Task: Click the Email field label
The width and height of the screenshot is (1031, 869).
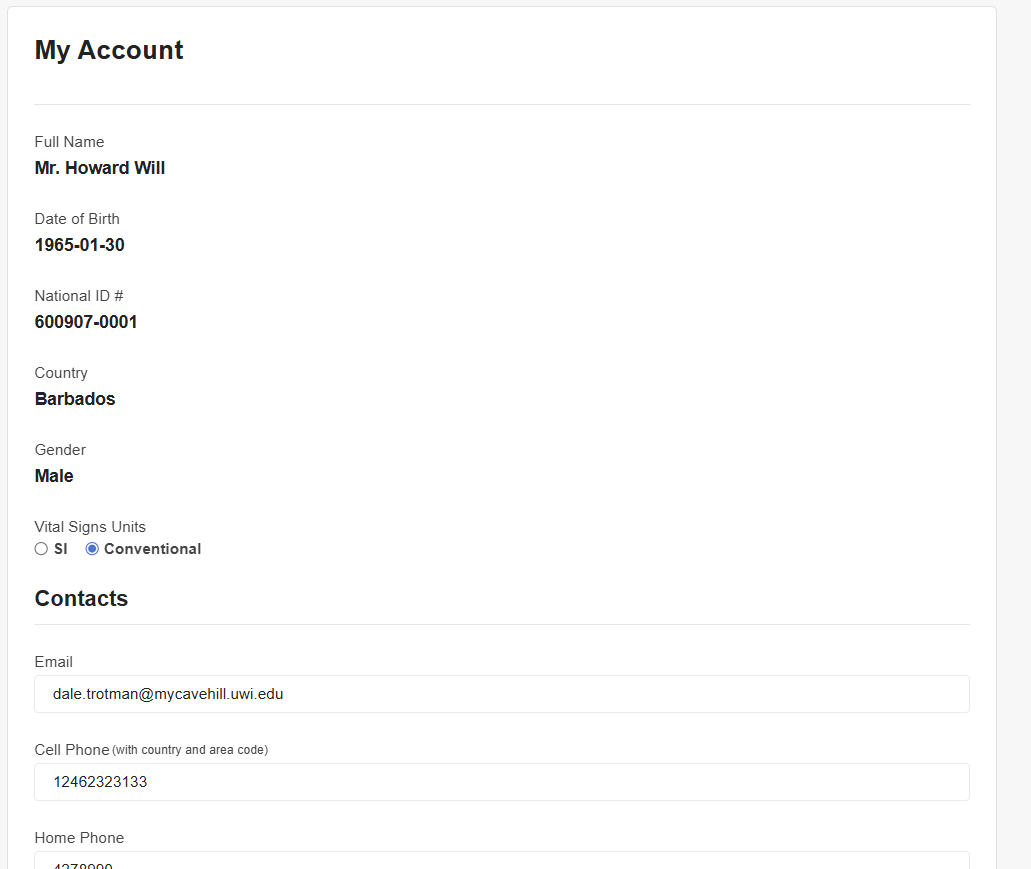Action: 53,662
